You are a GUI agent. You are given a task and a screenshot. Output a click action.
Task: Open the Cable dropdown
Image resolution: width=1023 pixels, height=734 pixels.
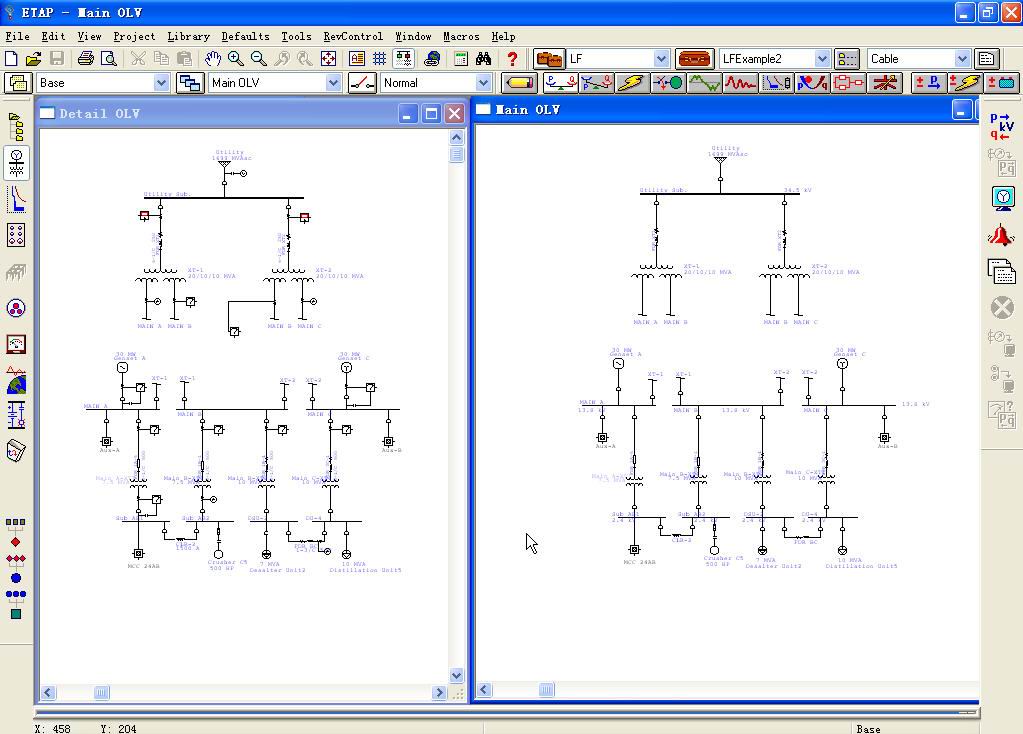962,59
